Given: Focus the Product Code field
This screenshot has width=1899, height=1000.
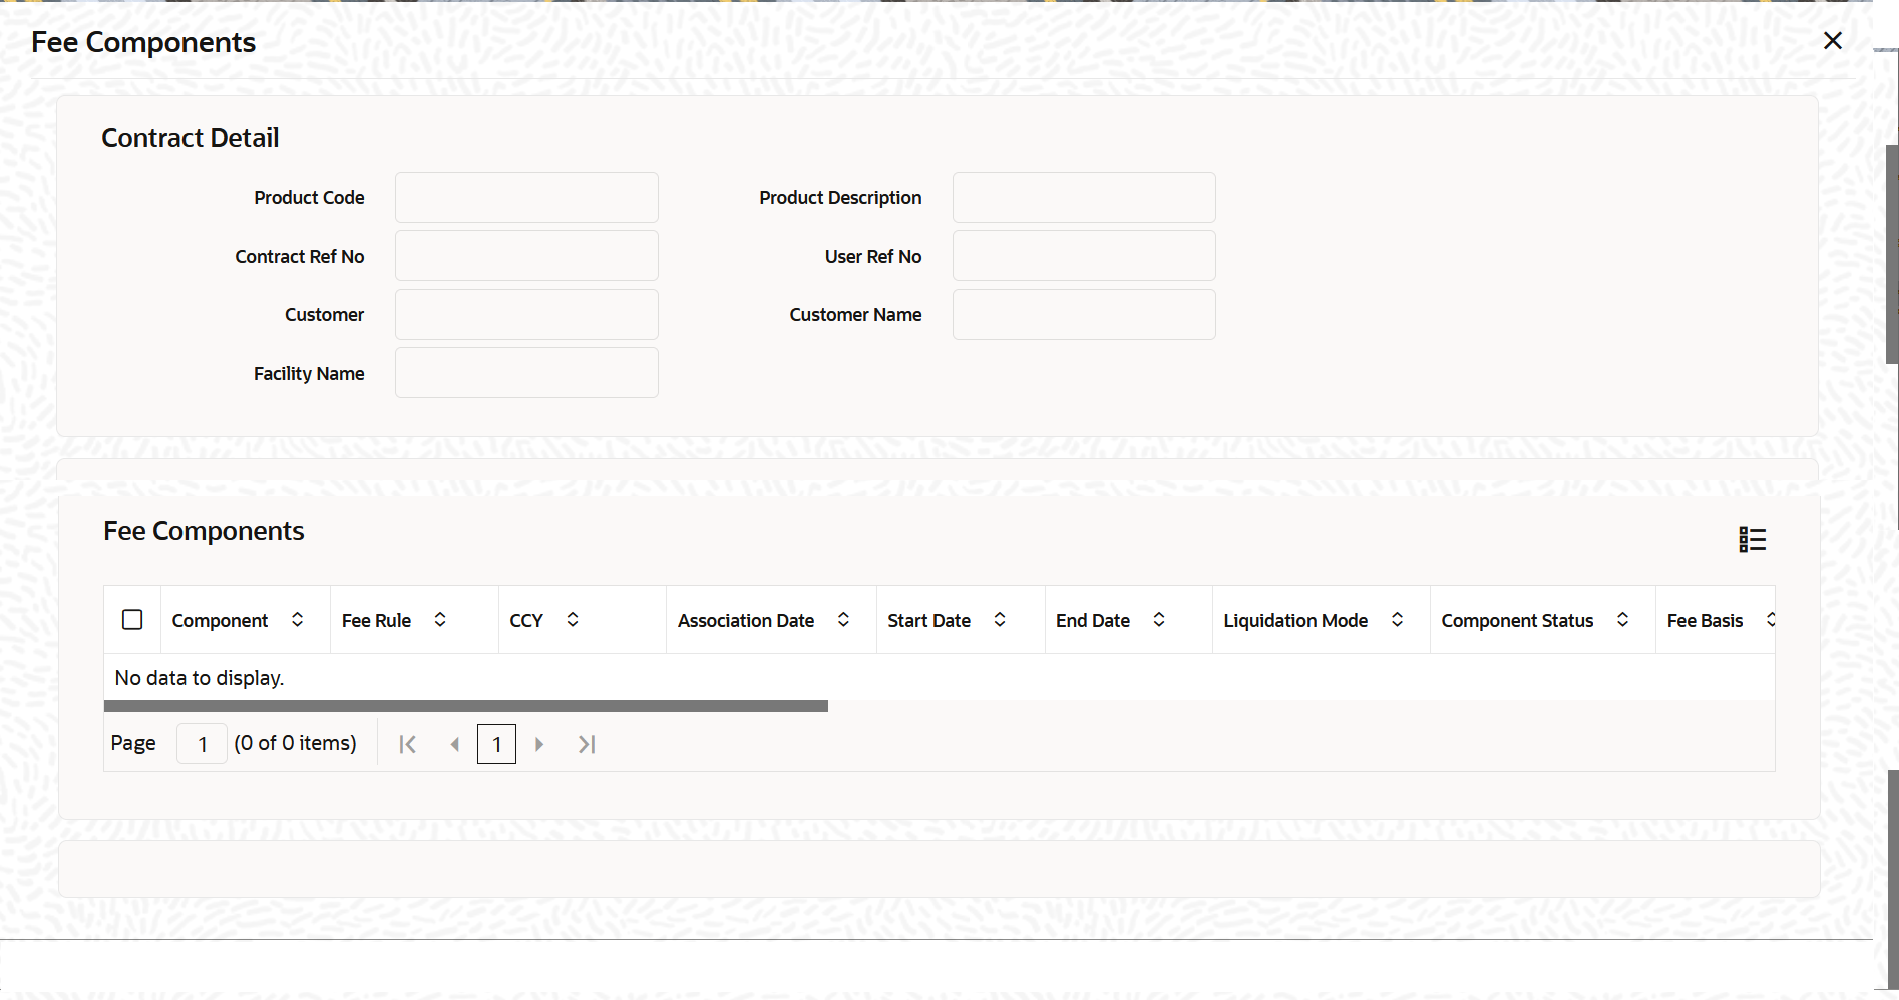Looking at the screenshot, I should (x=526, y=198).
